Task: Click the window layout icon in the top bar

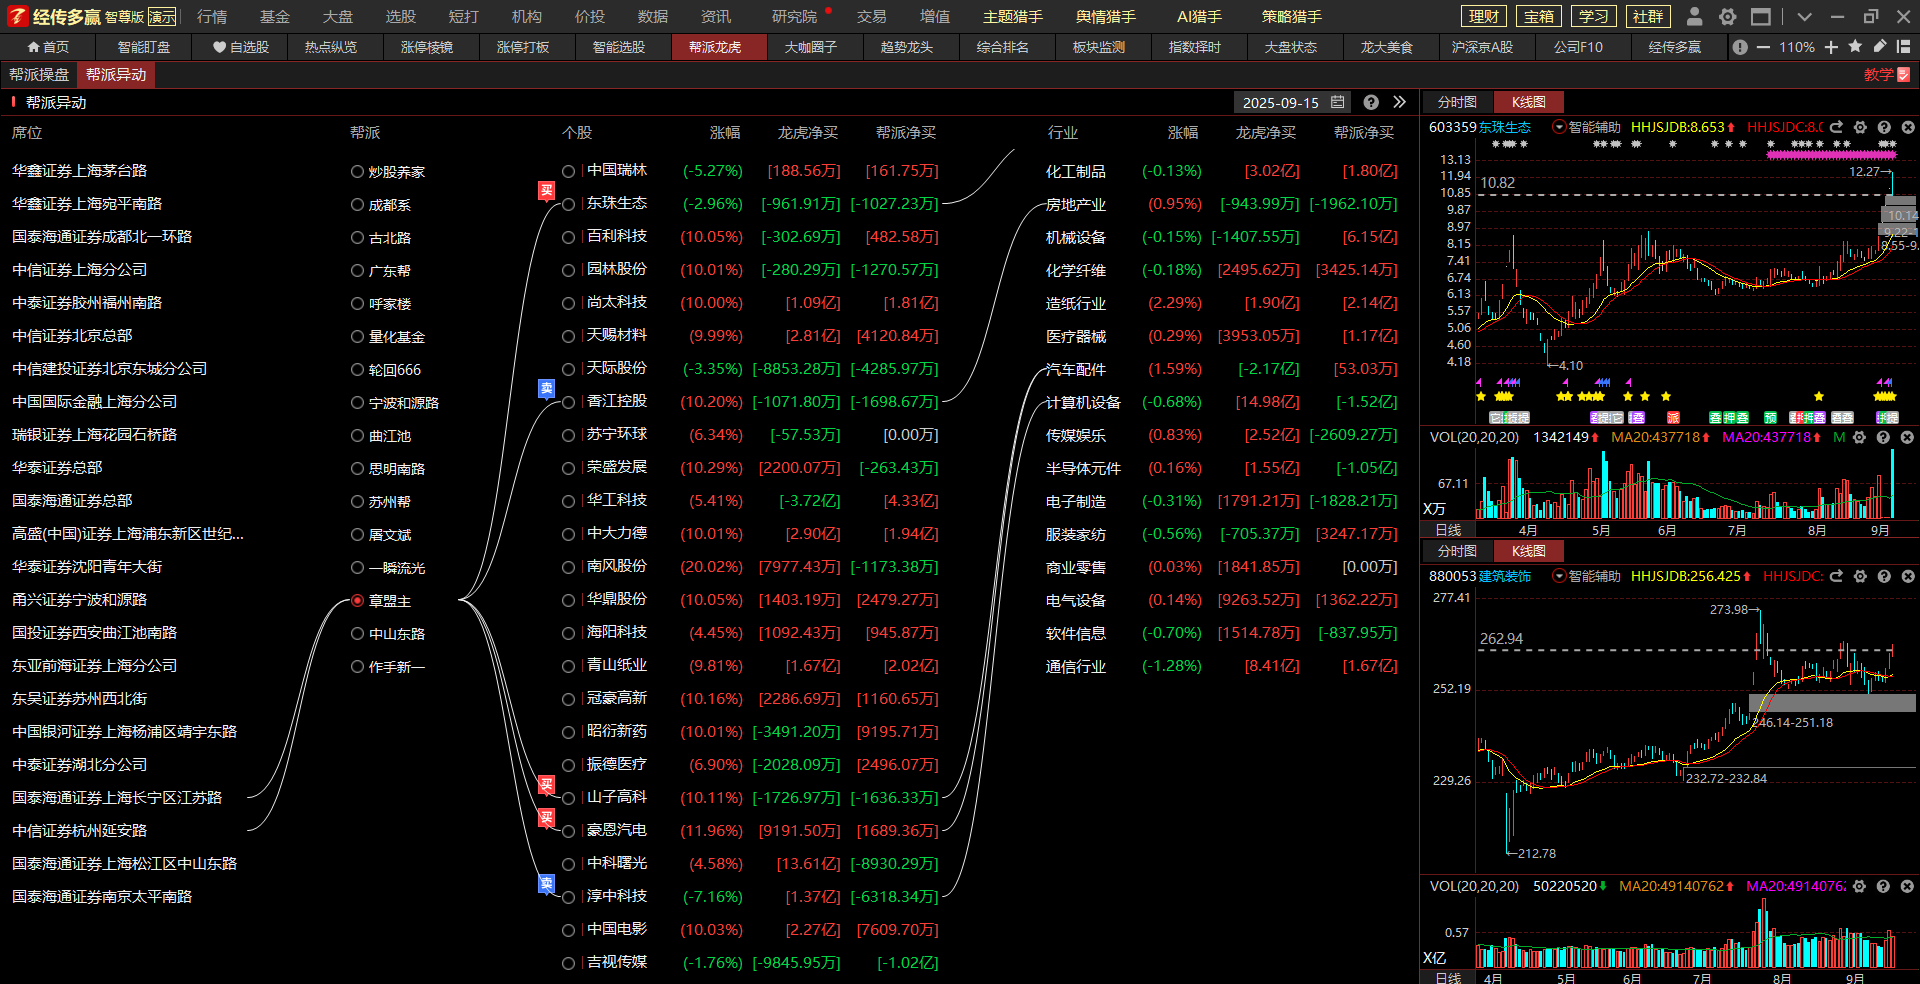Action: click(1761, 16)
